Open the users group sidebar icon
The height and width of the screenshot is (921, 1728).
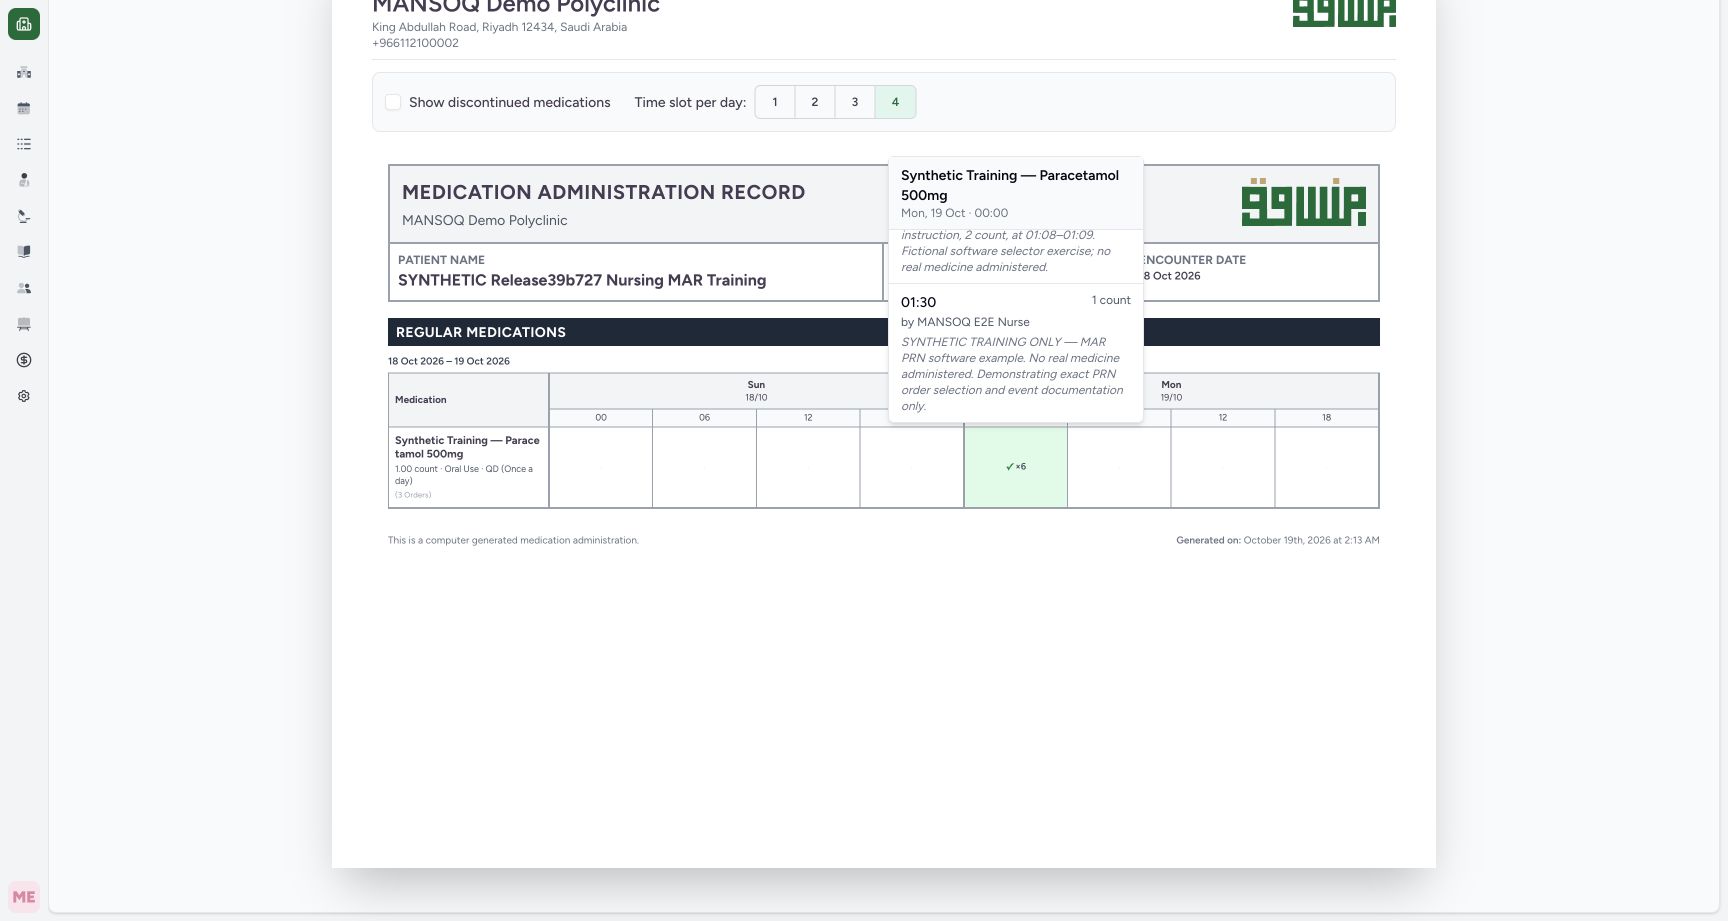tap(24, 288)
